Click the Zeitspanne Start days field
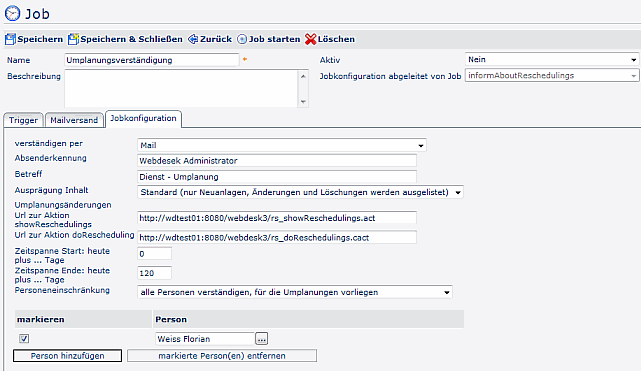 point(154,253)
